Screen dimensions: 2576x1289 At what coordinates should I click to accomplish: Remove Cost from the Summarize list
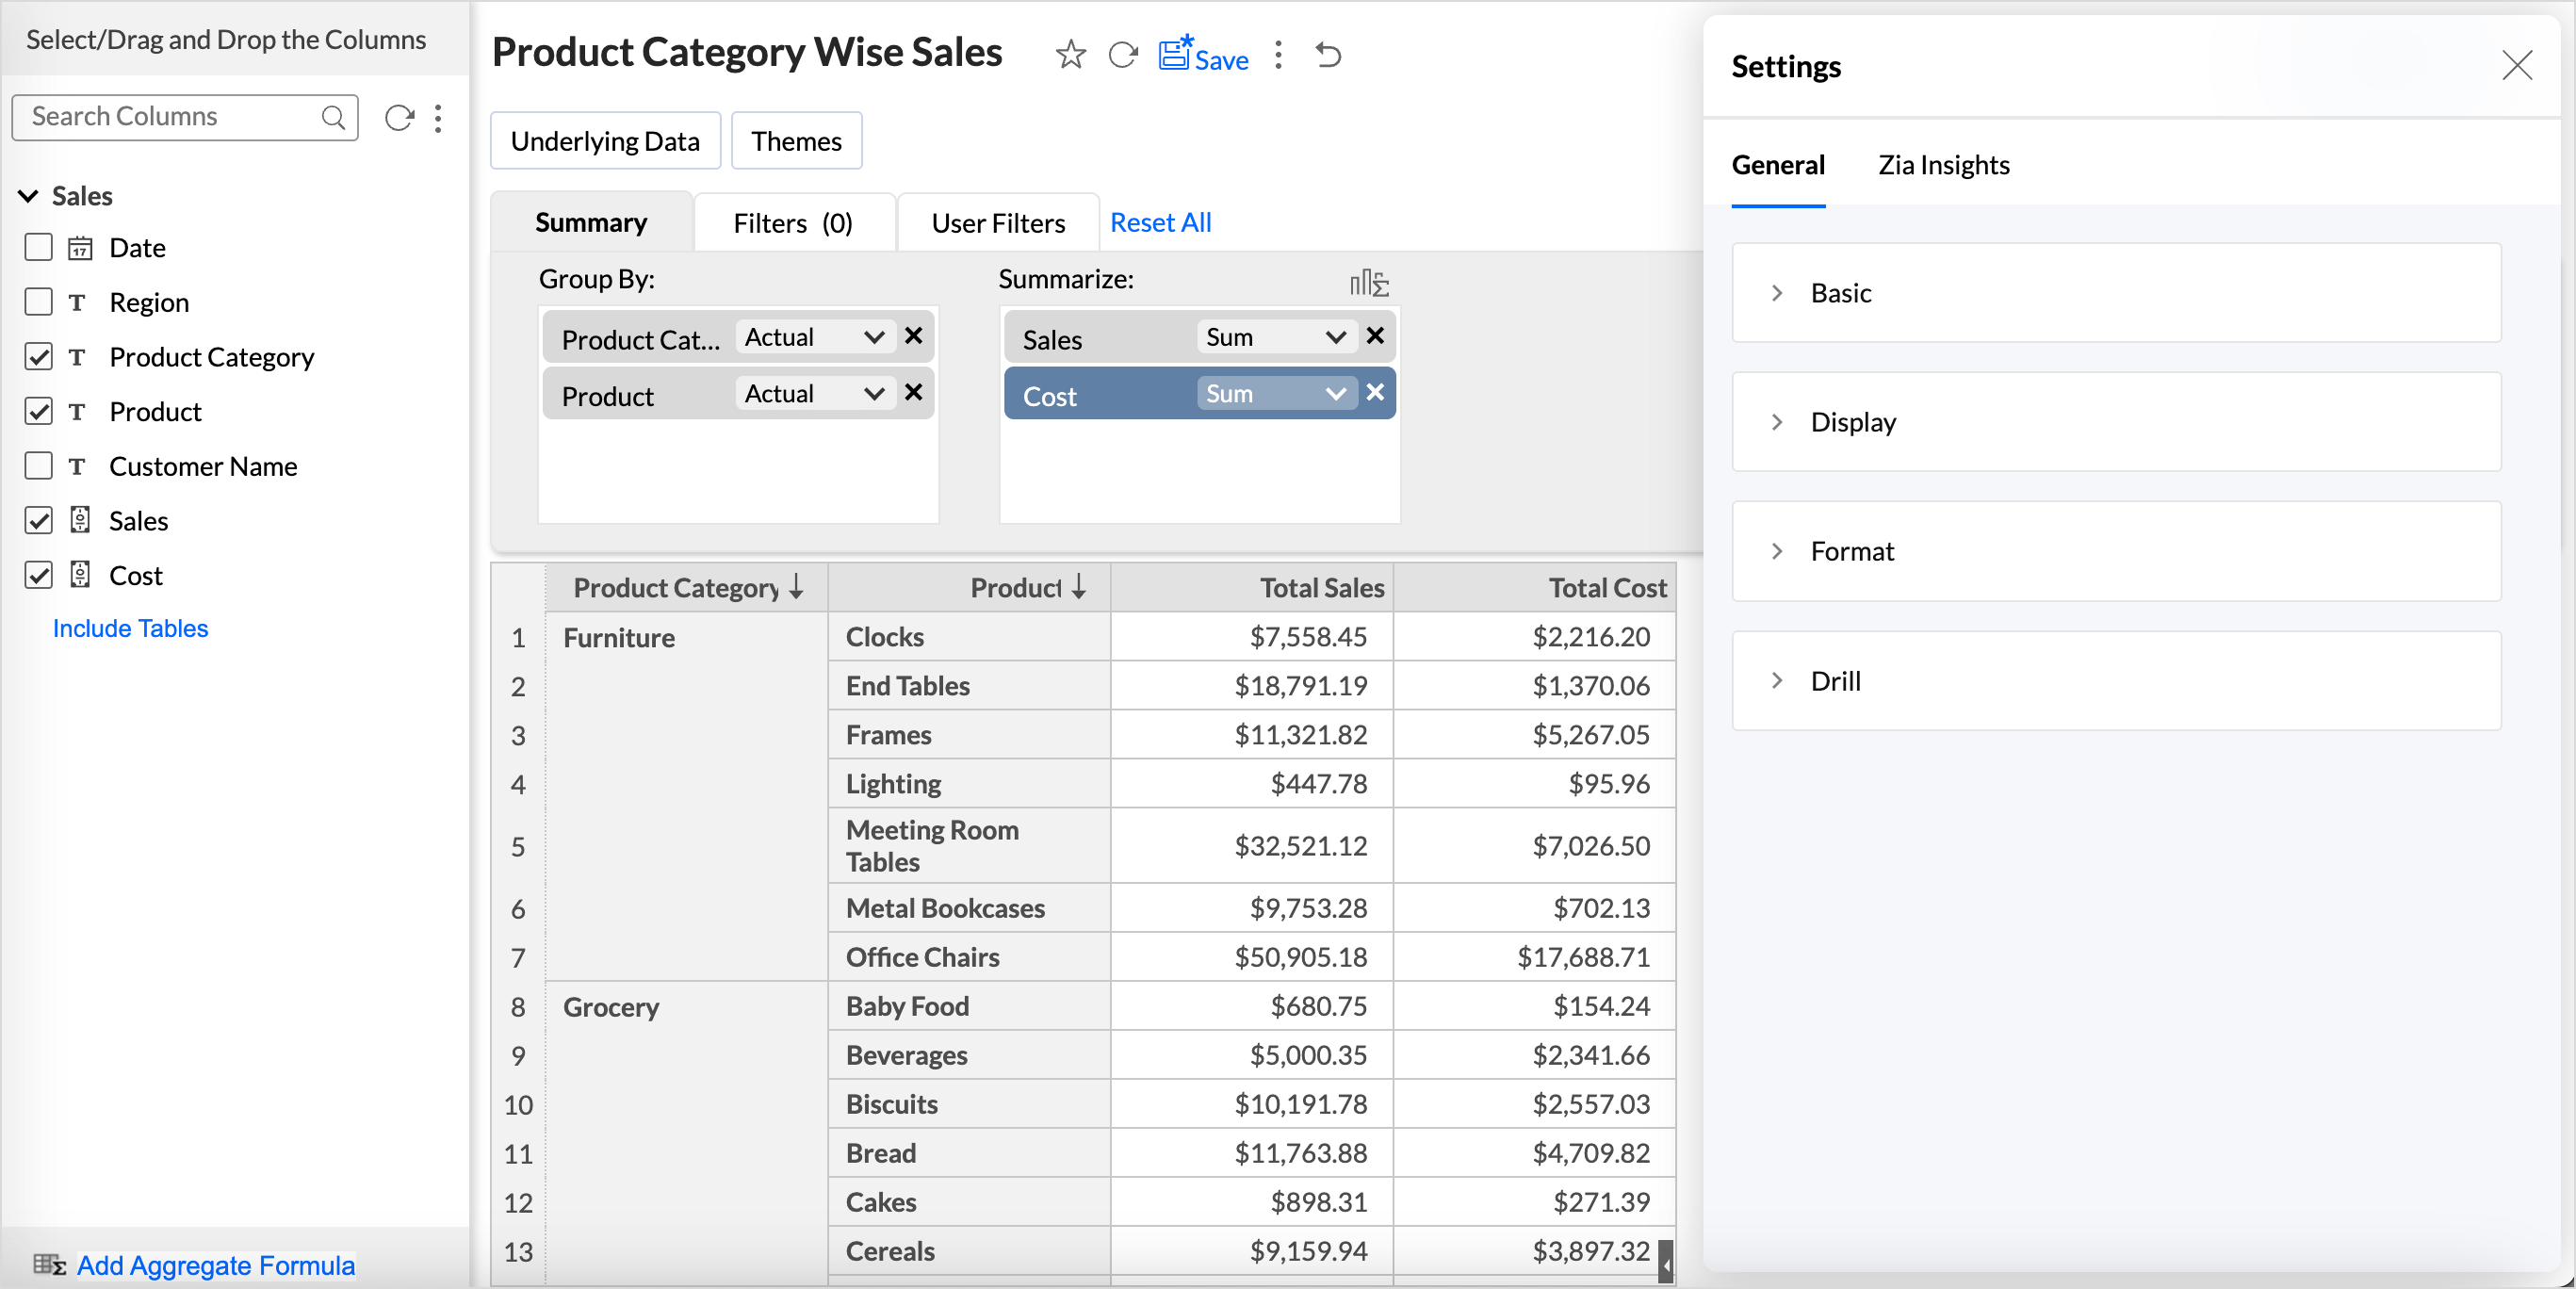(x=1375, y=393)
